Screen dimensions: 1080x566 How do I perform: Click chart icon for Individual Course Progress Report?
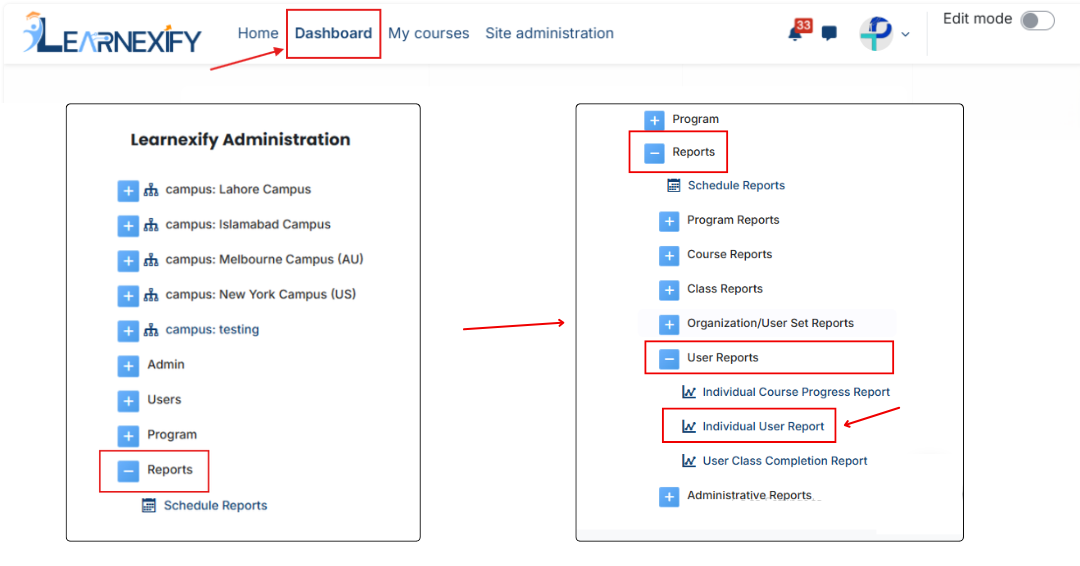click(689, 392)
